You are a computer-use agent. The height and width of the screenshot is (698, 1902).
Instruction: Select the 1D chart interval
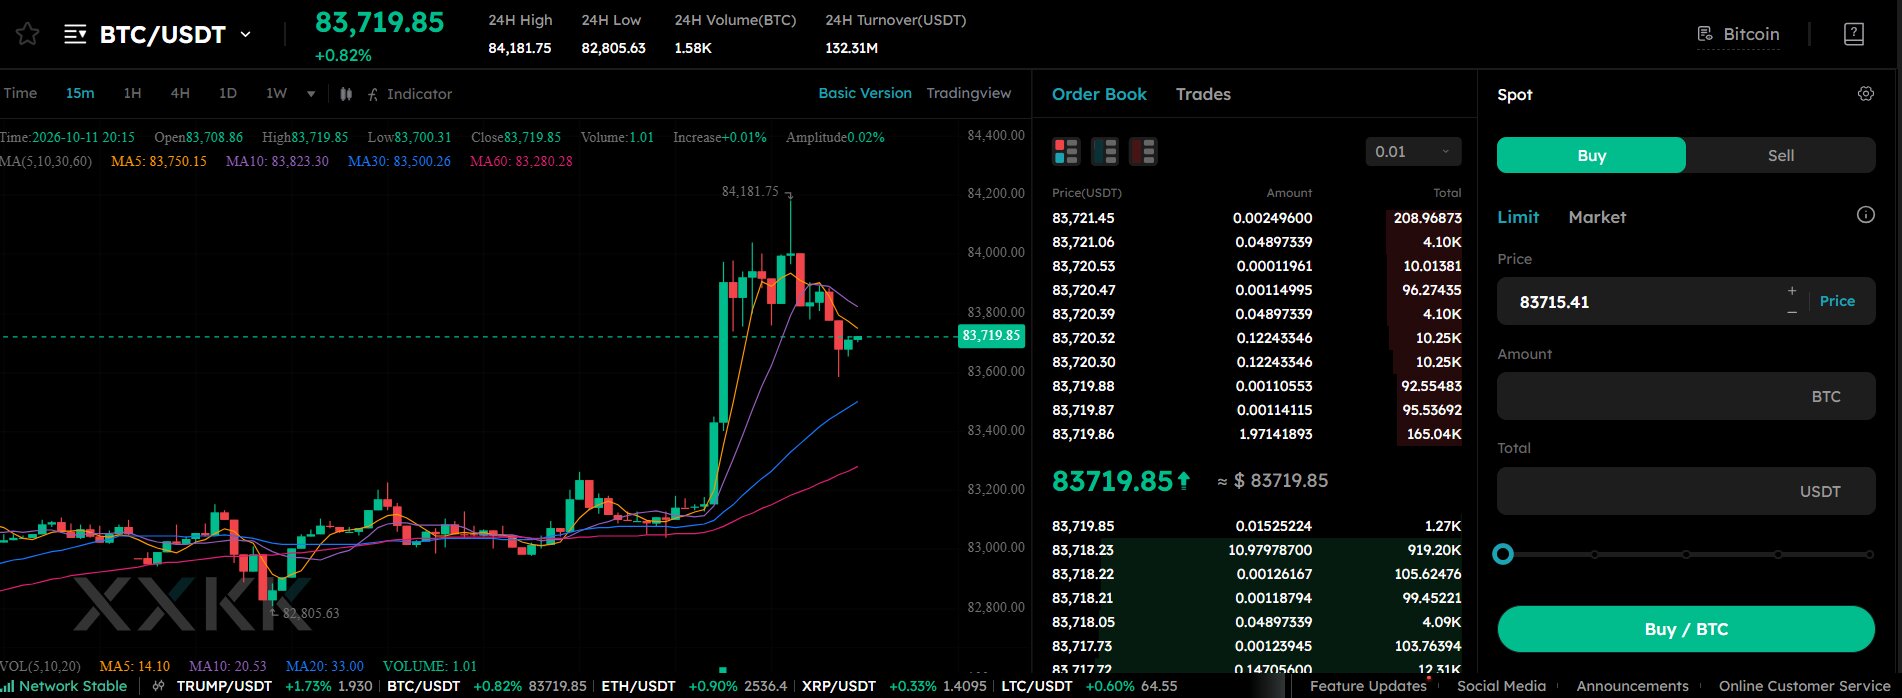tap(228, 94)
